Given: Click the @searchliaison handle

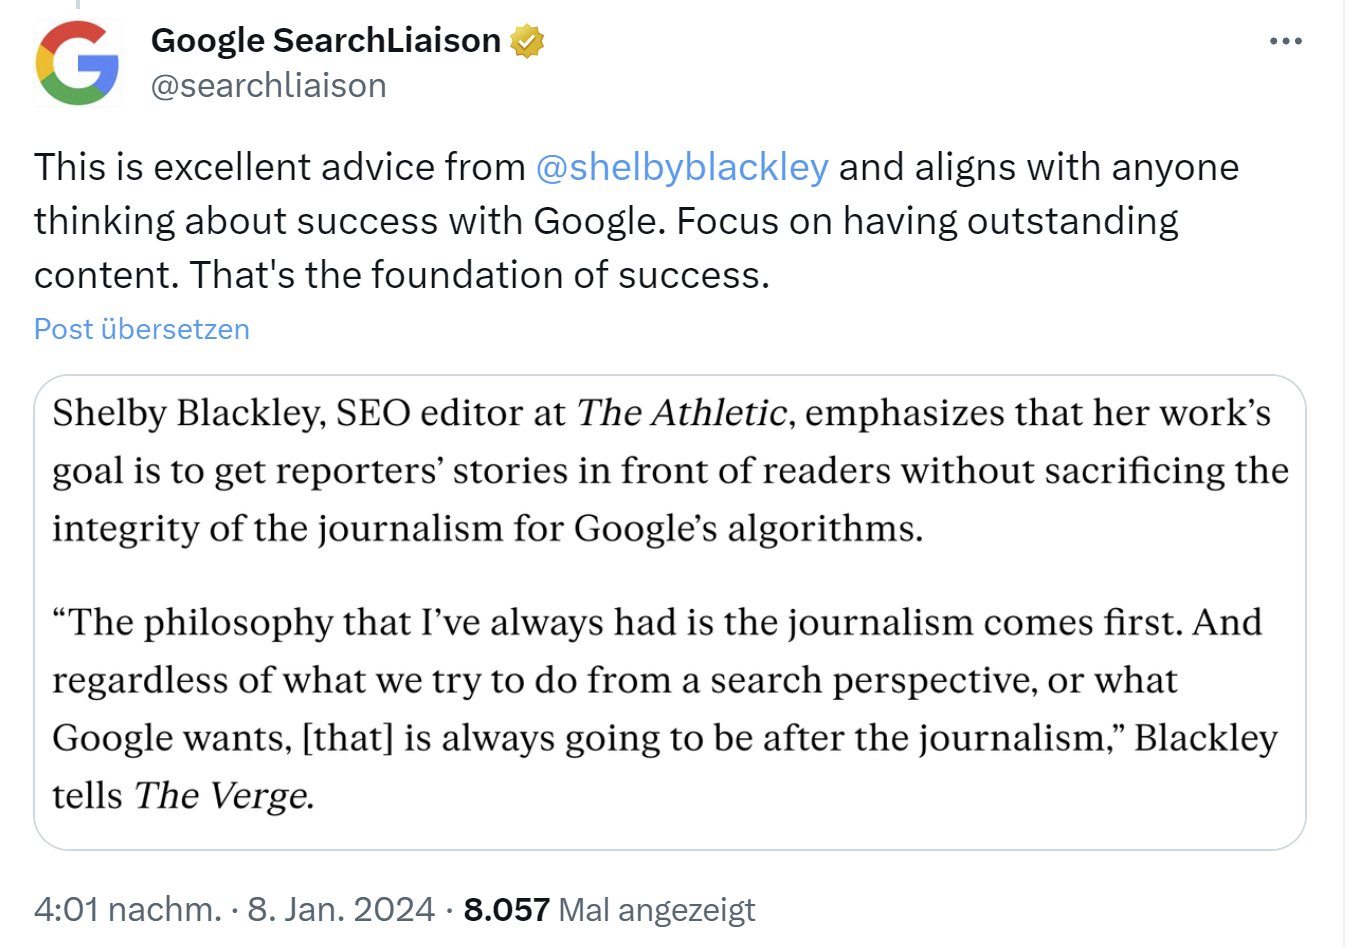Looking at the screenshot, I should pyautogui.click(x=268, y=86).
